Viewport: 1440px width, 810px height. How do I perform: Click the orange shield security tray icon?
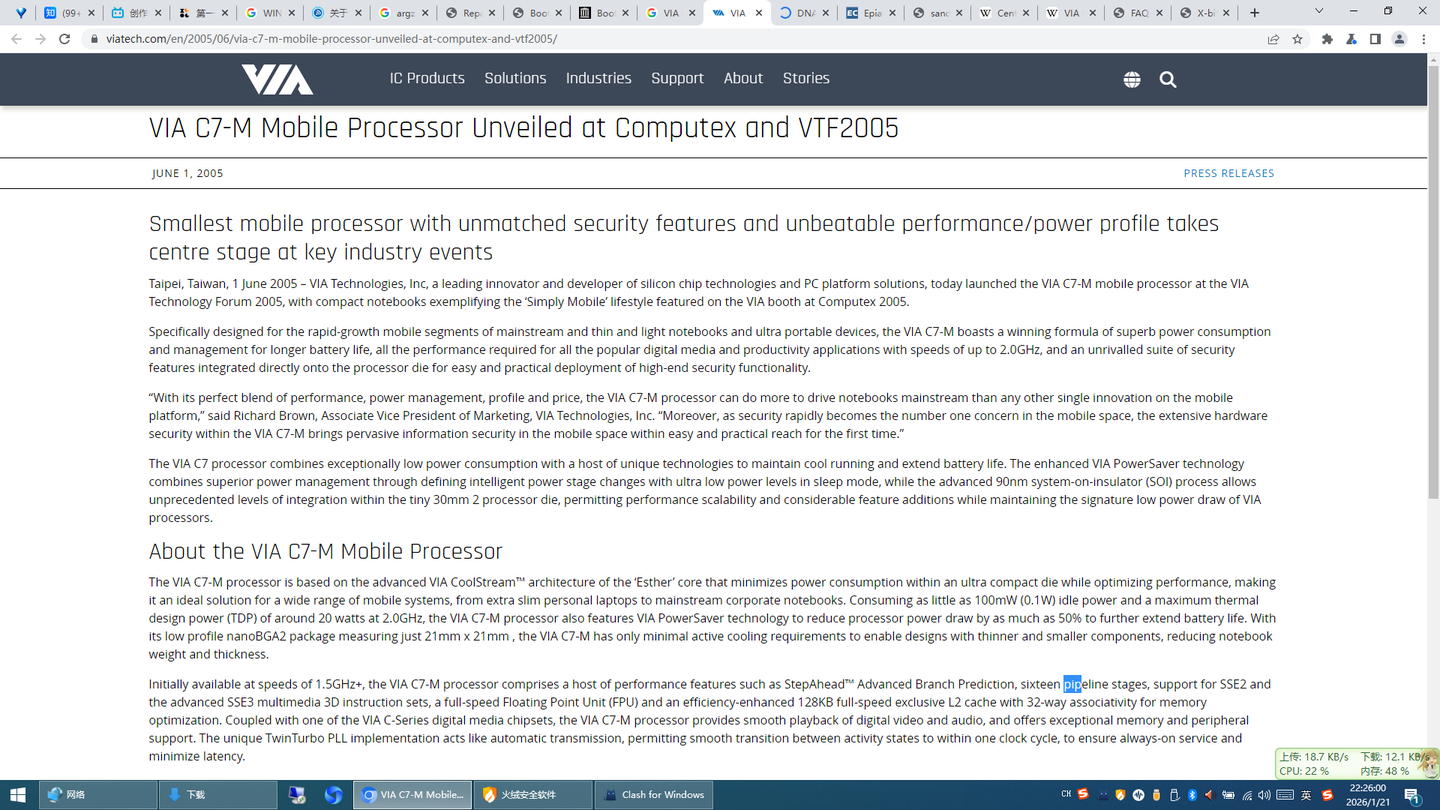tap(1120, 795)
